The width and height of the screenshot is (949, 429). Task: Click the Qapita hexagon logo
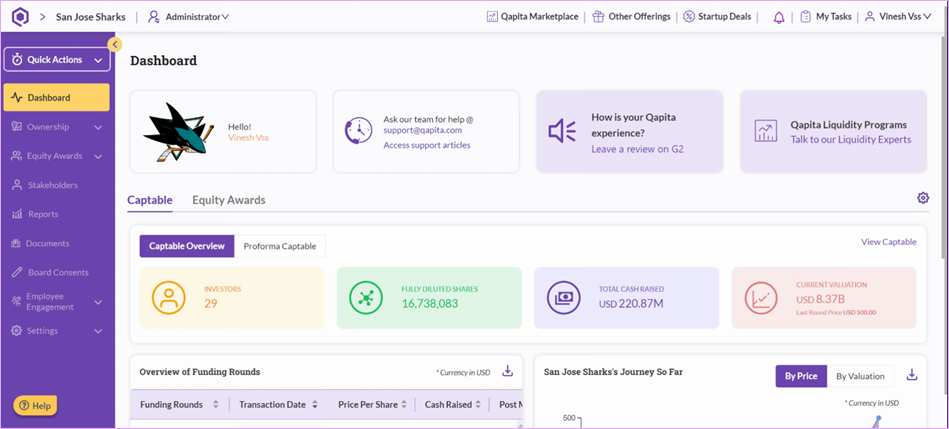tap(21, 16)
